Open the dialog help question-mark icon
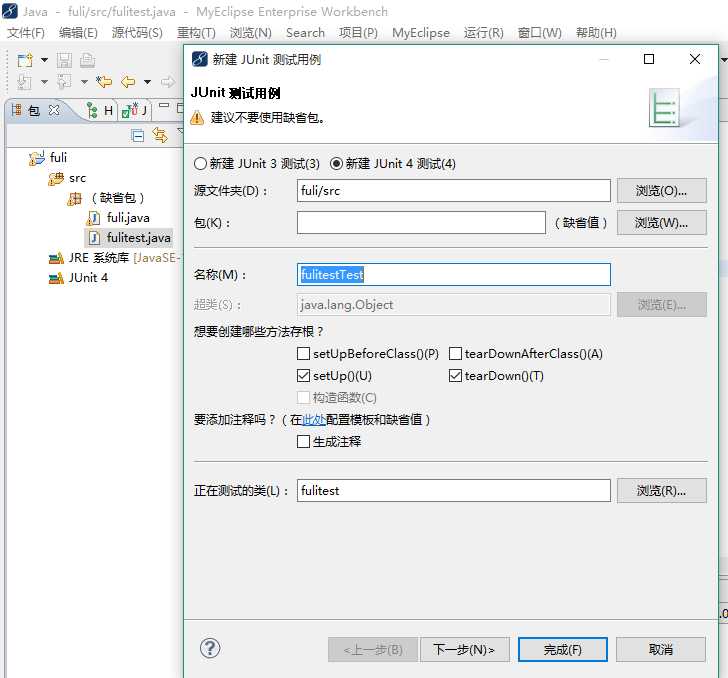Image resolution: width=728 pixels, height=678 pixels. click(x=210, y=648)
